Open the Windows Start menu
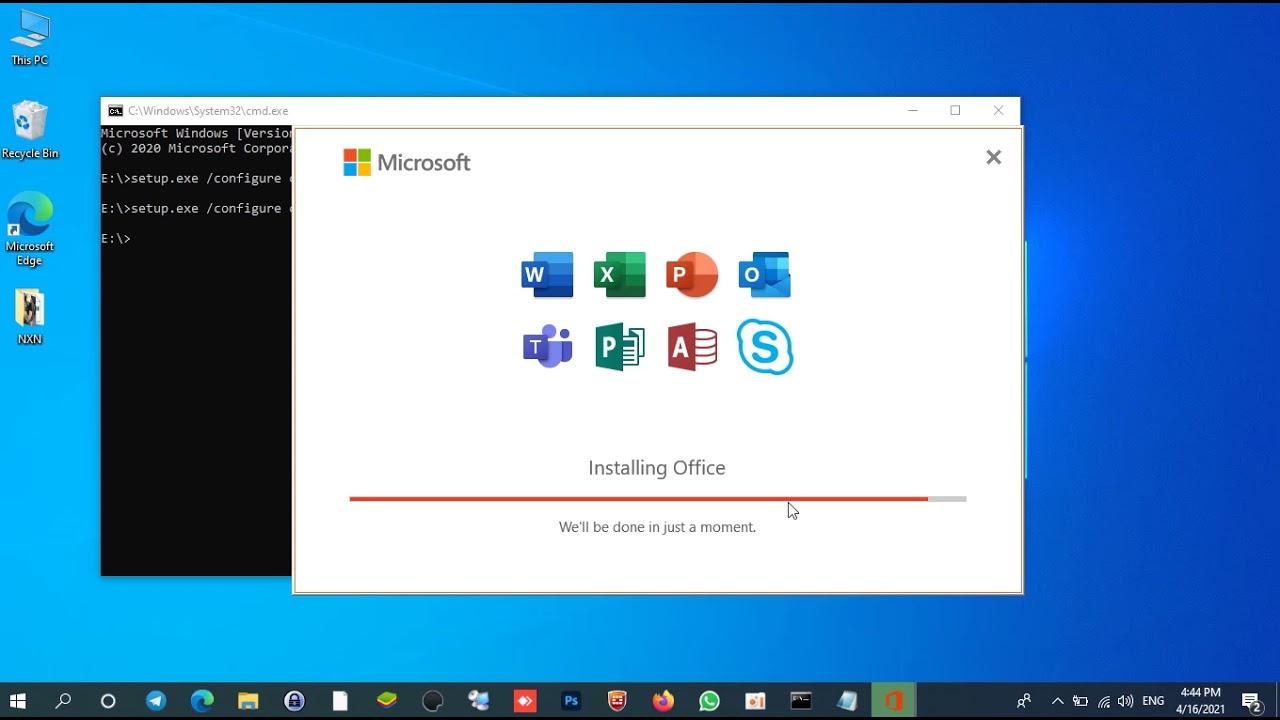Image resolution: width=1280 pixels, height=720 pixels. coord(17,701)
